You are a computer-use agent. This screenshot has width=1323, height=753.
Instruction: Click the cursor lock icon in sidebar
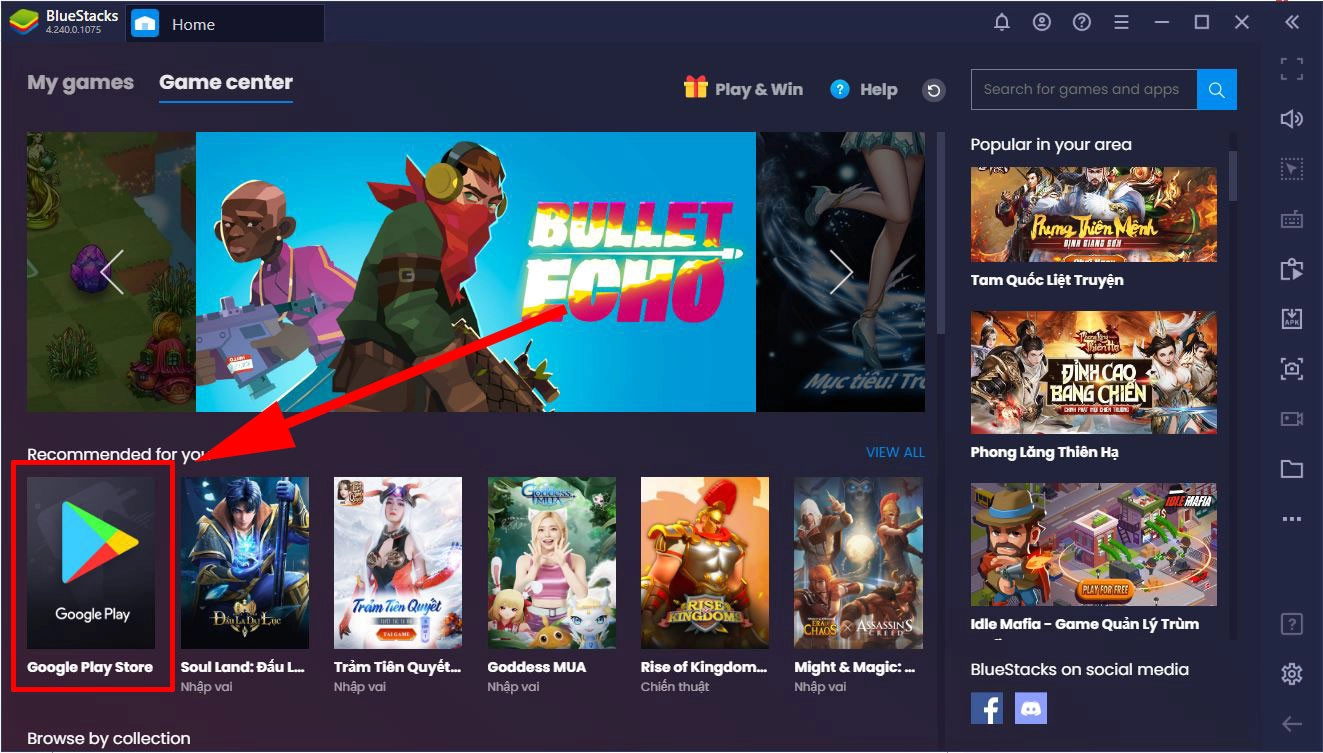[x=1292, y=169]
